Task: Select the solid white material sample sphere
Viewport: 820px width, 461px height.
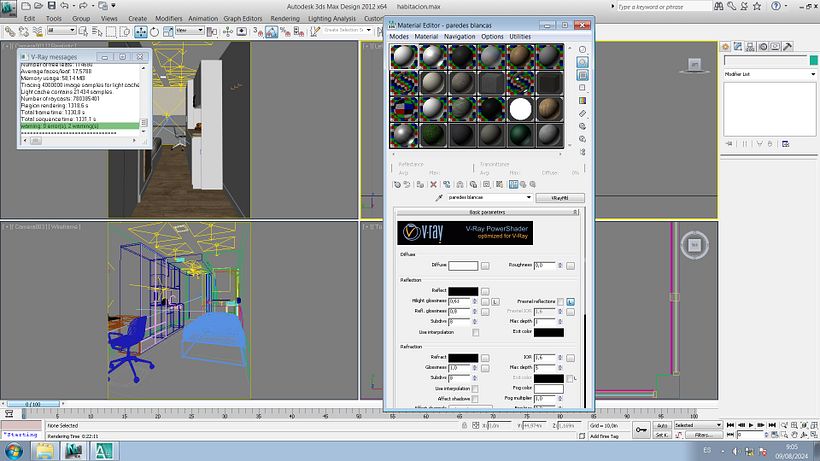Action: [x=520, y=109]
